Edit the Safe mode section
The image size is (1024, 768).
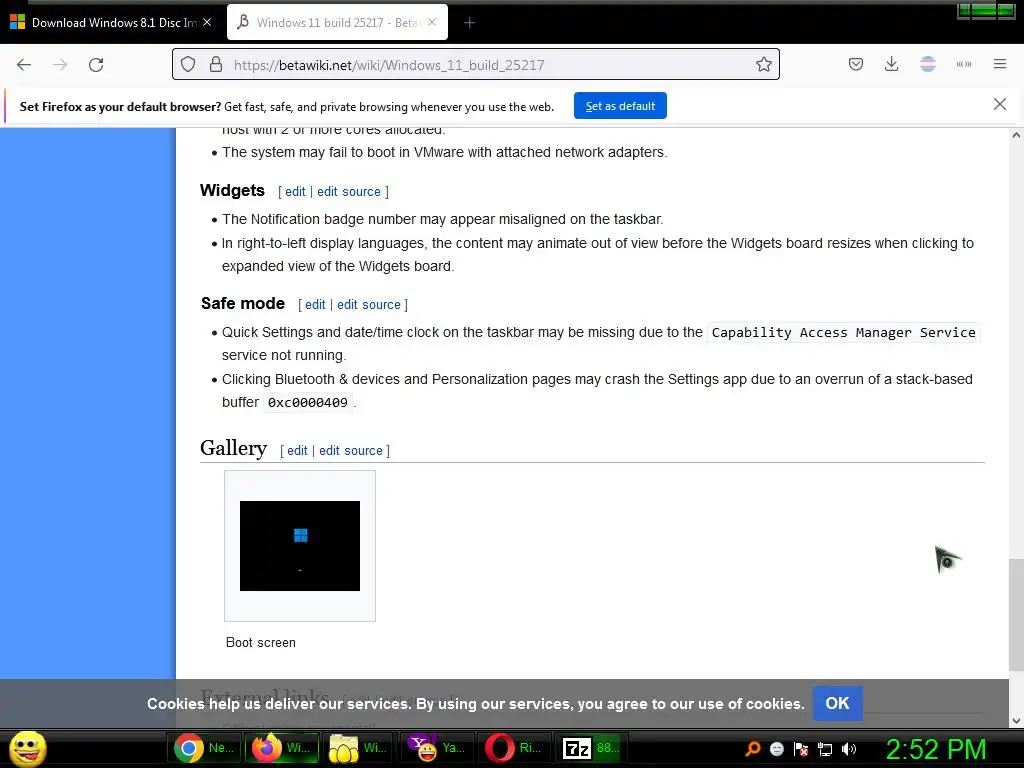[x=315, y=304]
